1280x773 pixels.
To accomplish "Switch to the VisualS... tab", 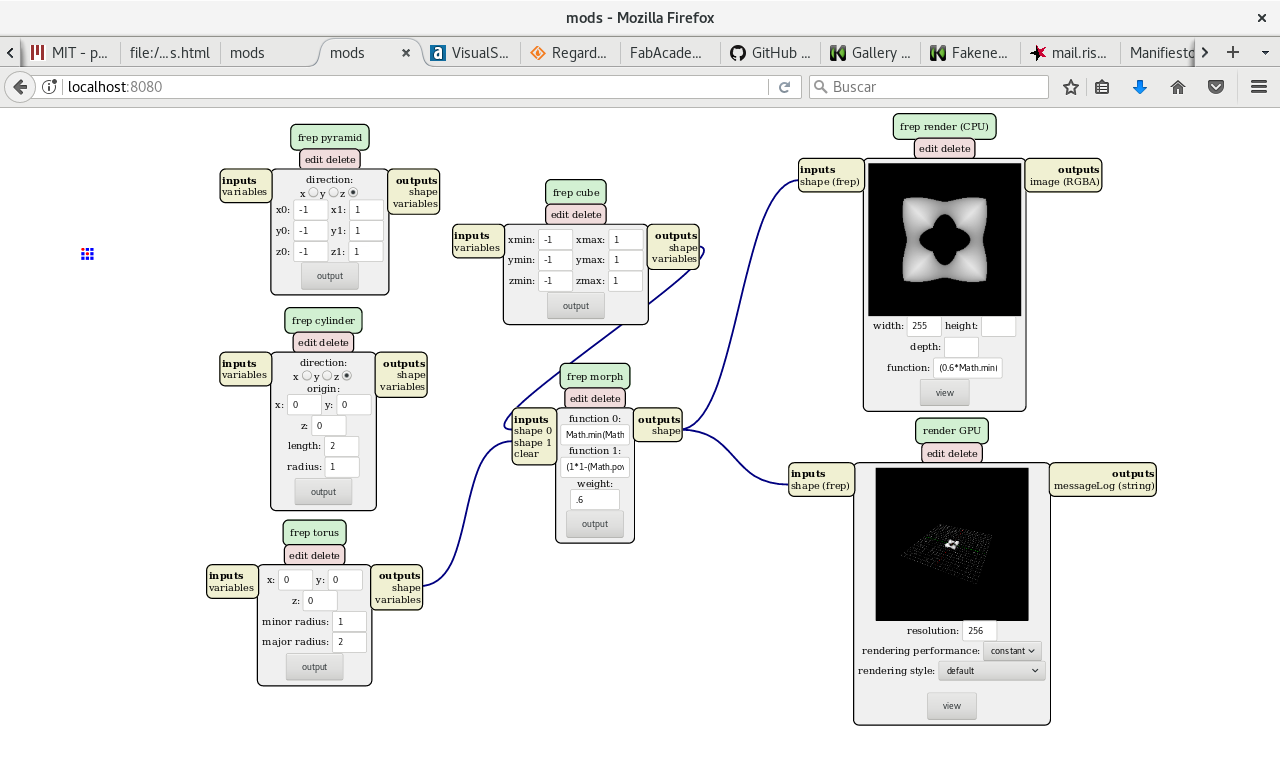I will (470, 53).
